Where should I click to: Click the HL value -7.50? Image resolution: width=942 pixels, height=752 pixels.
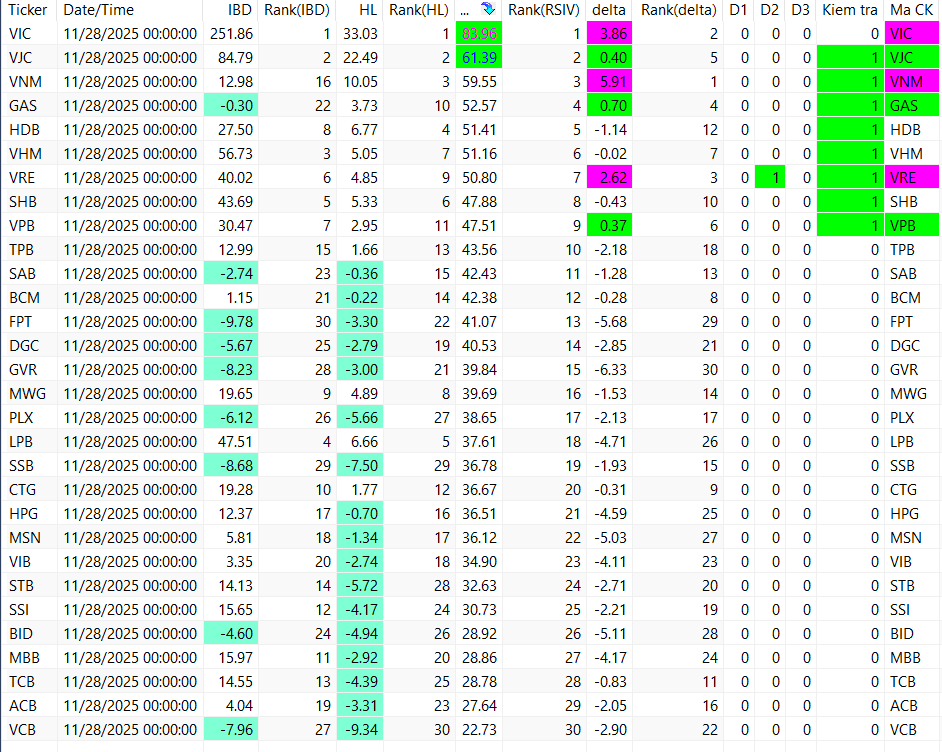pos(360,466)
